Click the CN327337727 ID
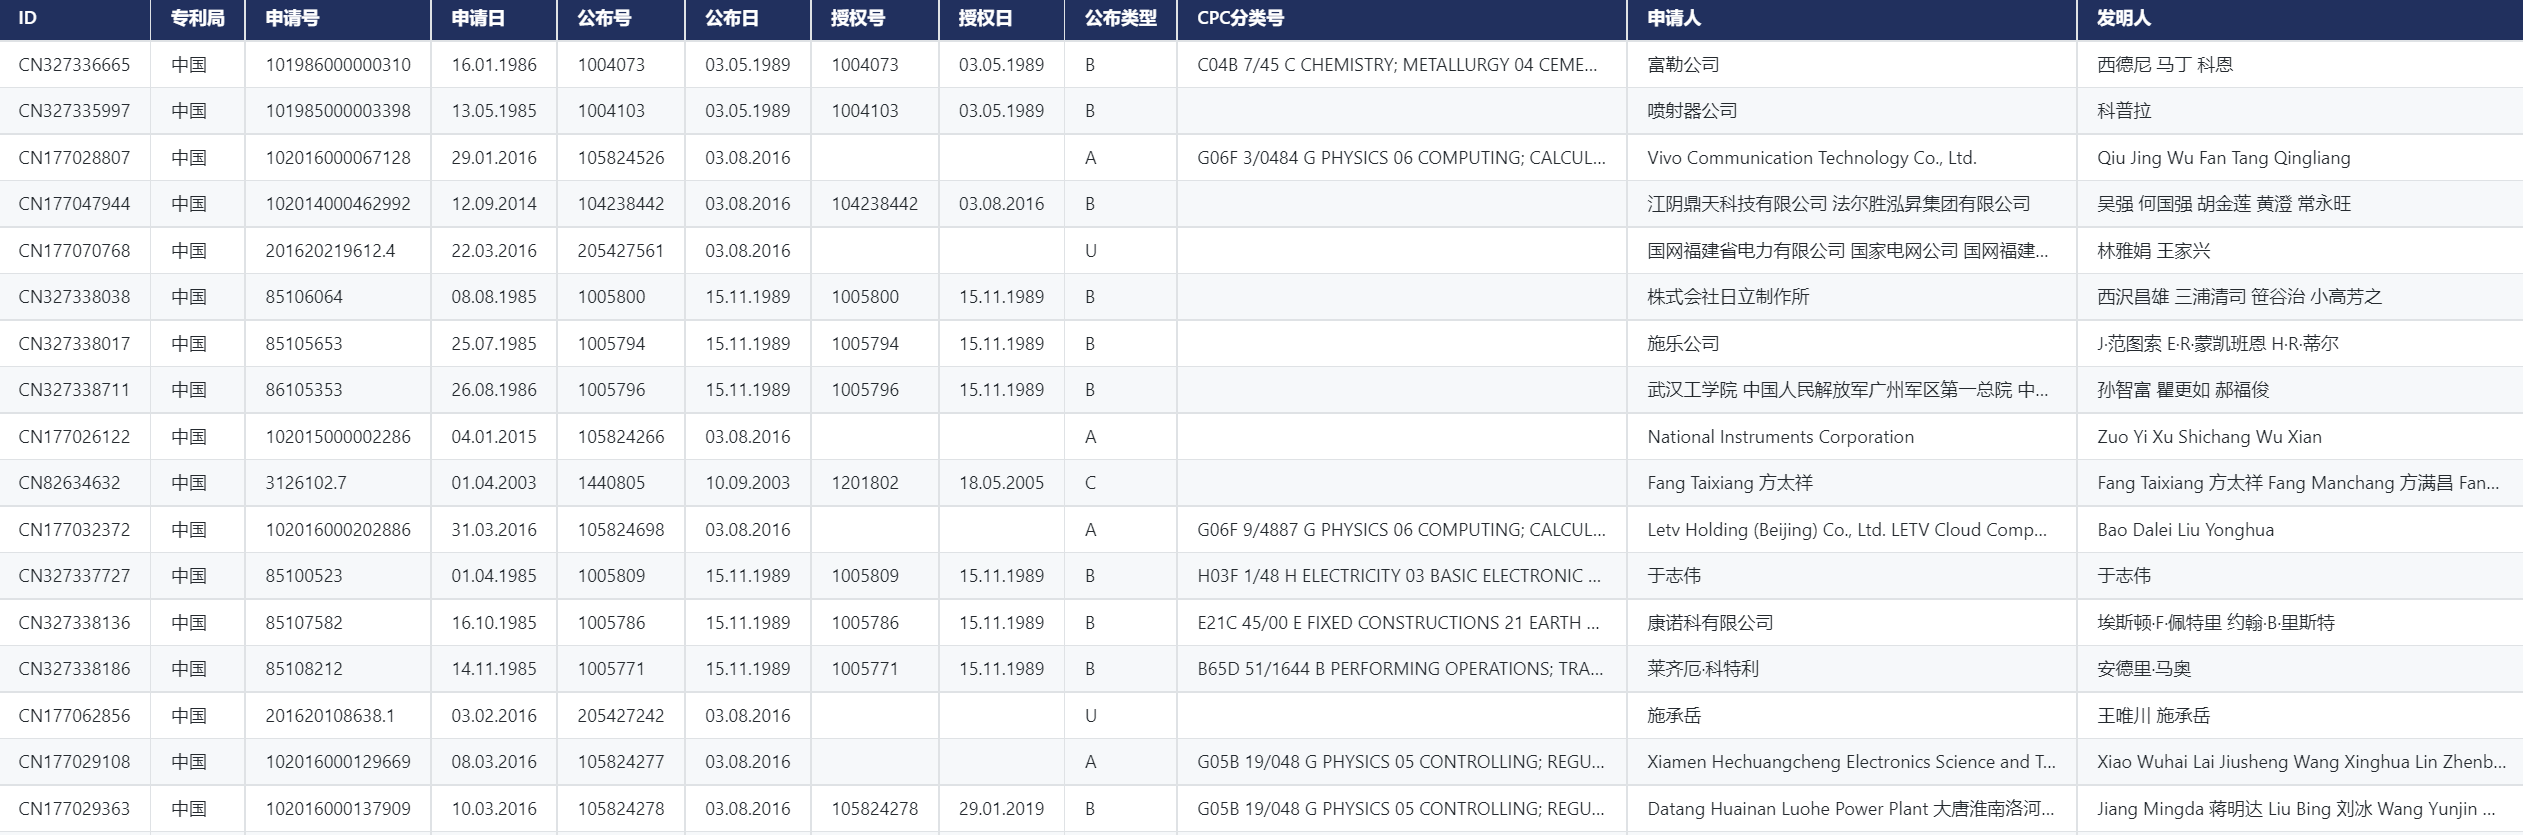 (74, 576)
